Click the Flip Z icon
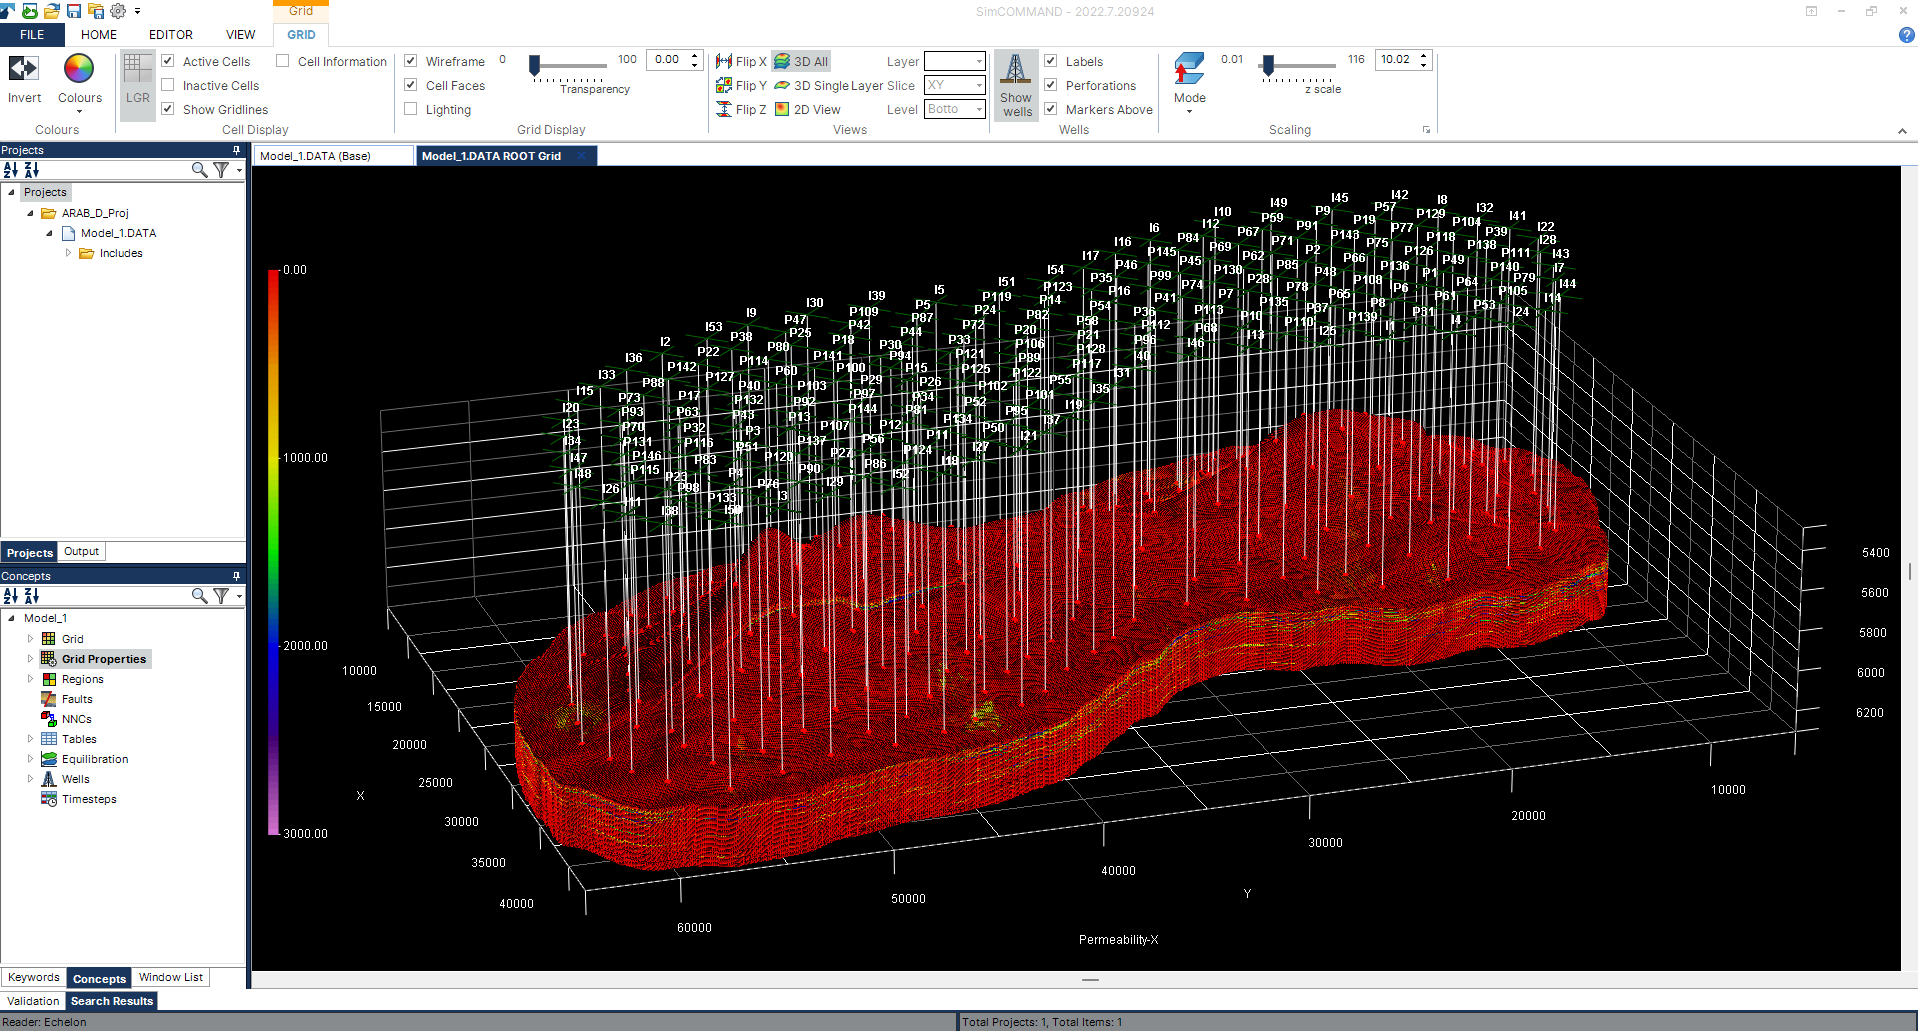1918x1031 pixels. tap(724, 109)
